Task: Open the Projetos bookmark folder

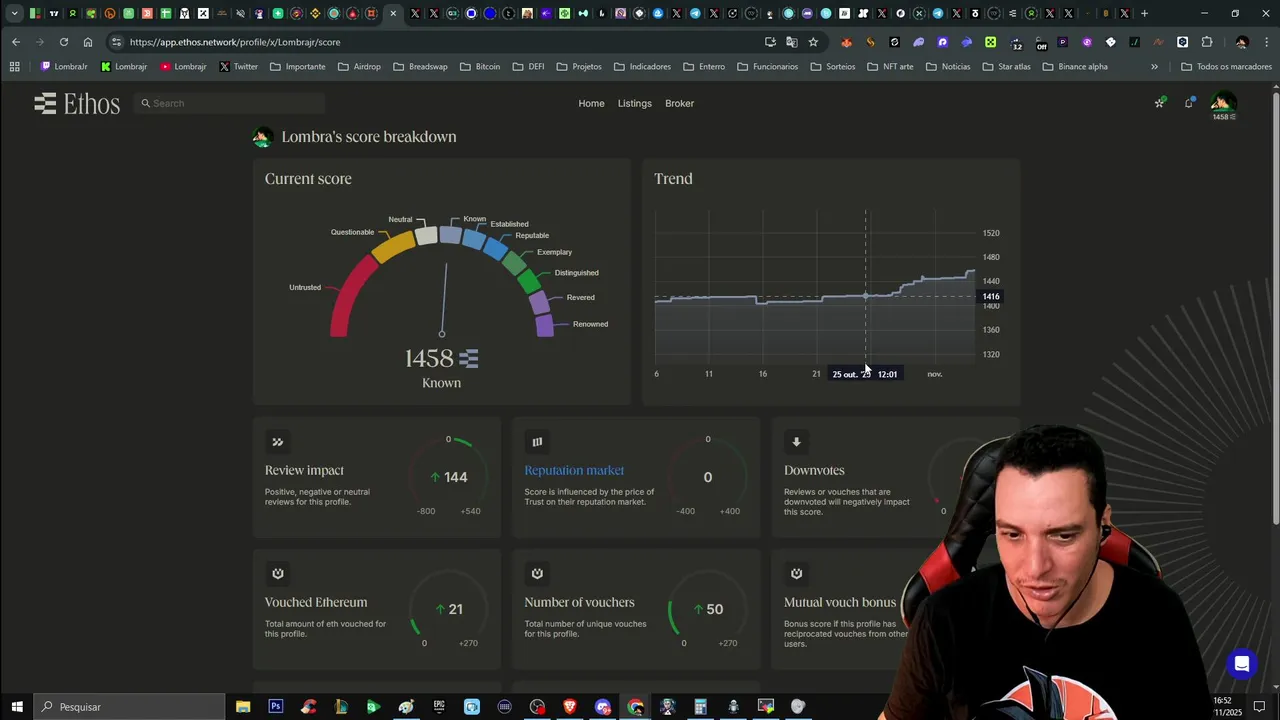Action: tap(579, 67)
